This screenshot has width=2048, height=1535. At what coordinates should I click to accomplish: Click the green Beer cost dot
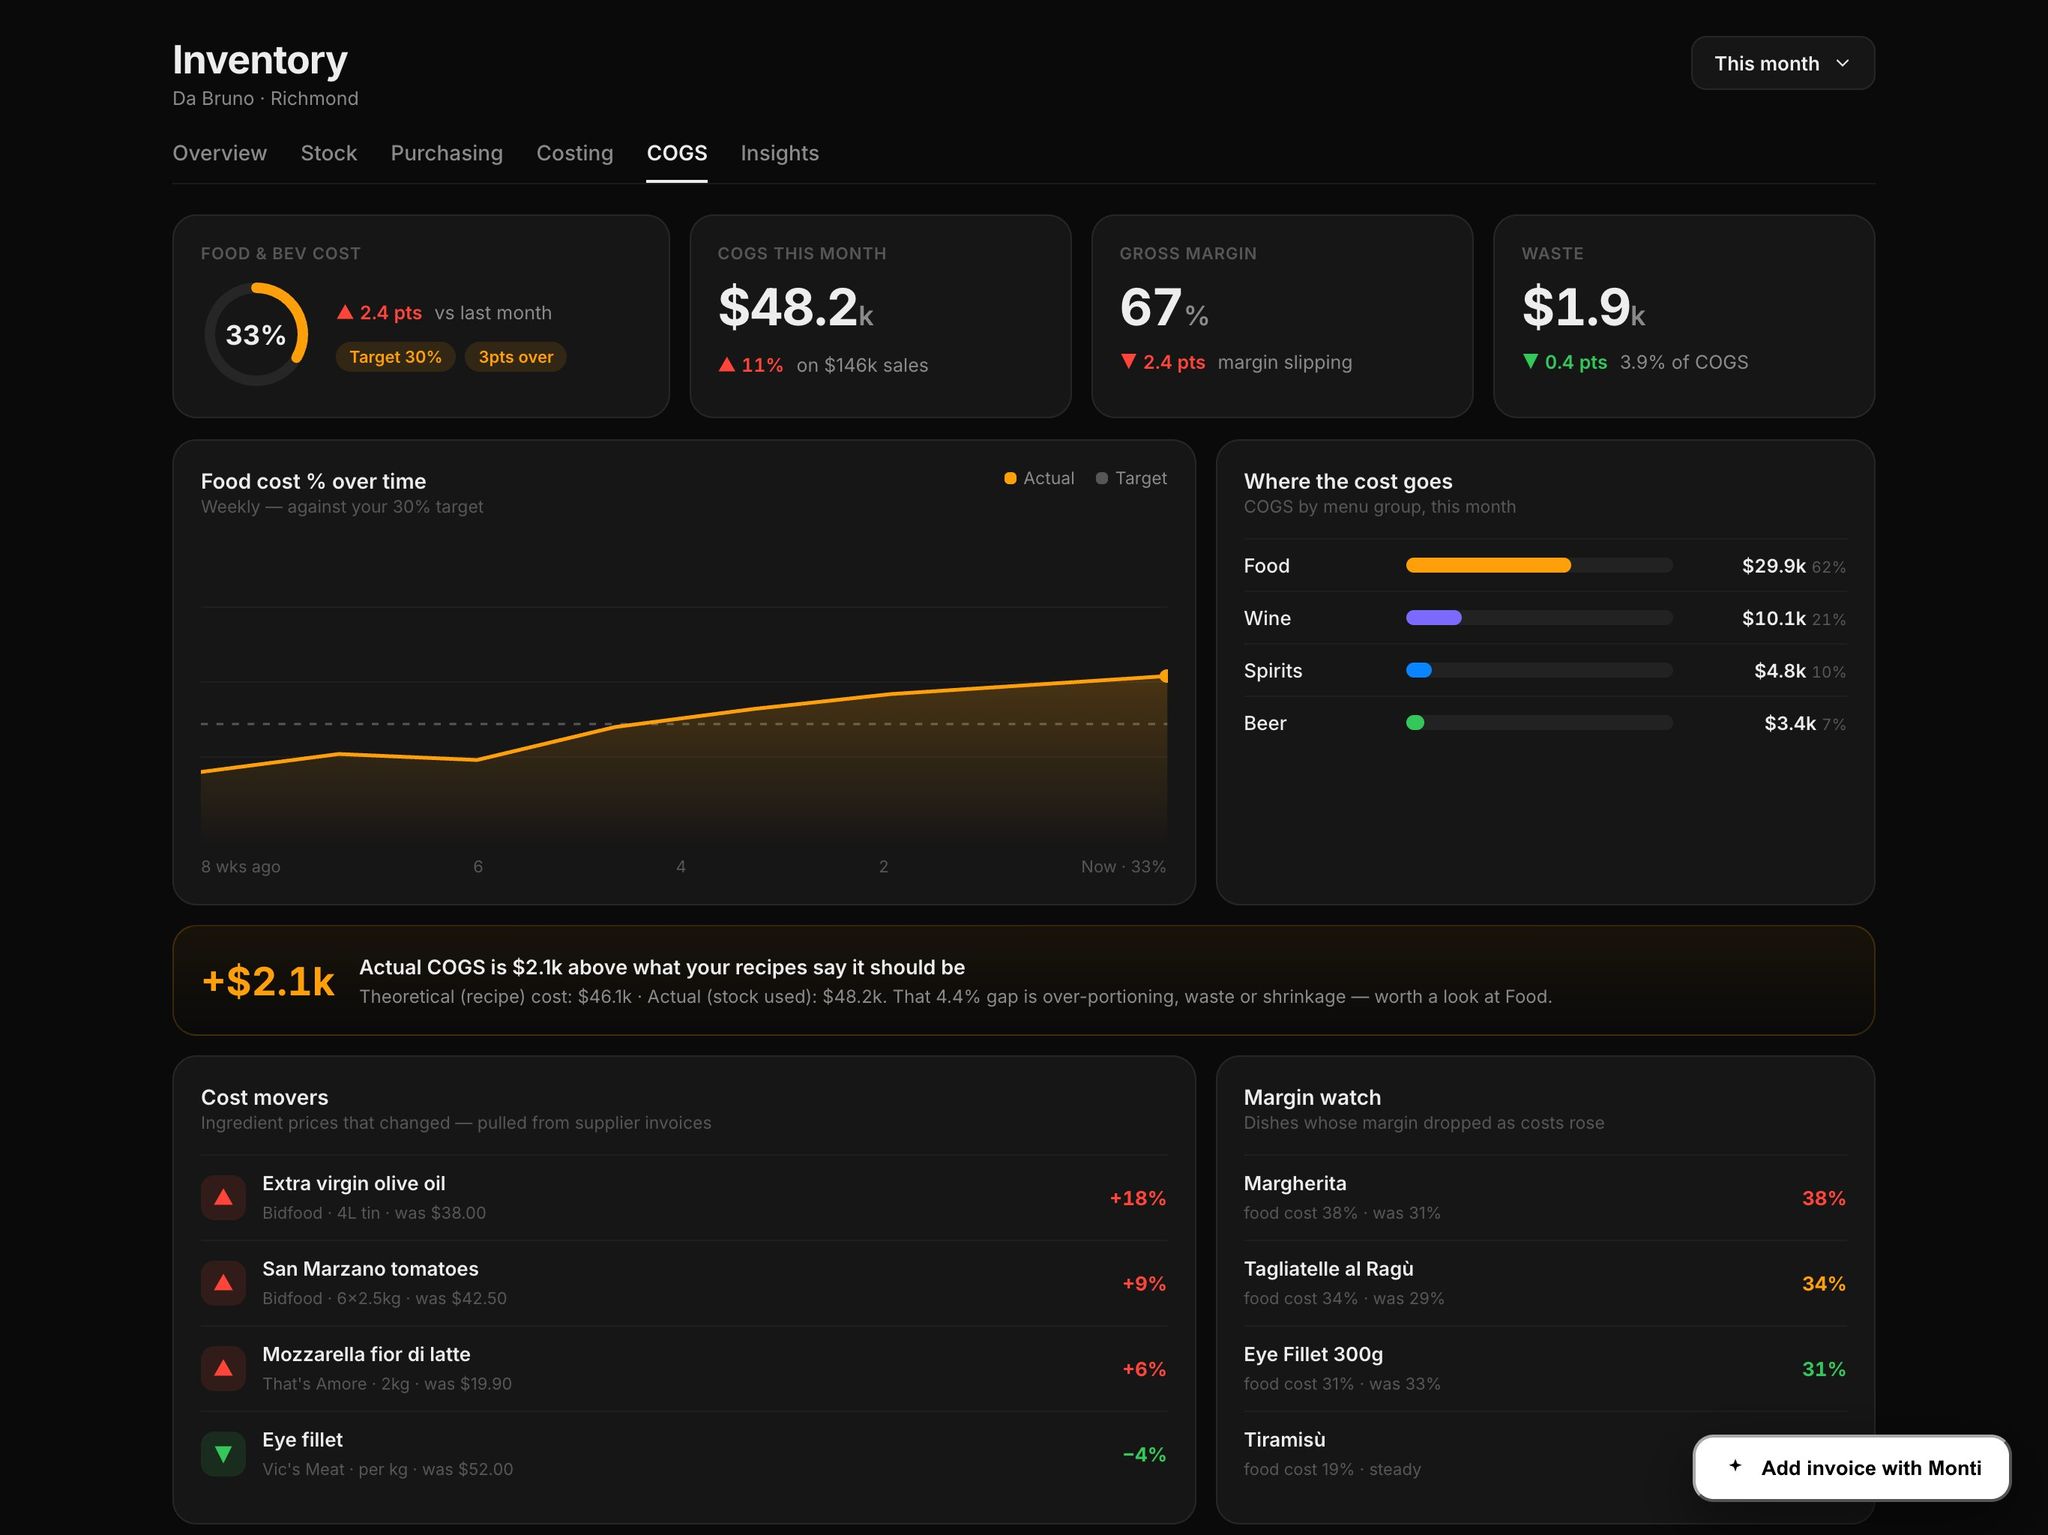1415,723
